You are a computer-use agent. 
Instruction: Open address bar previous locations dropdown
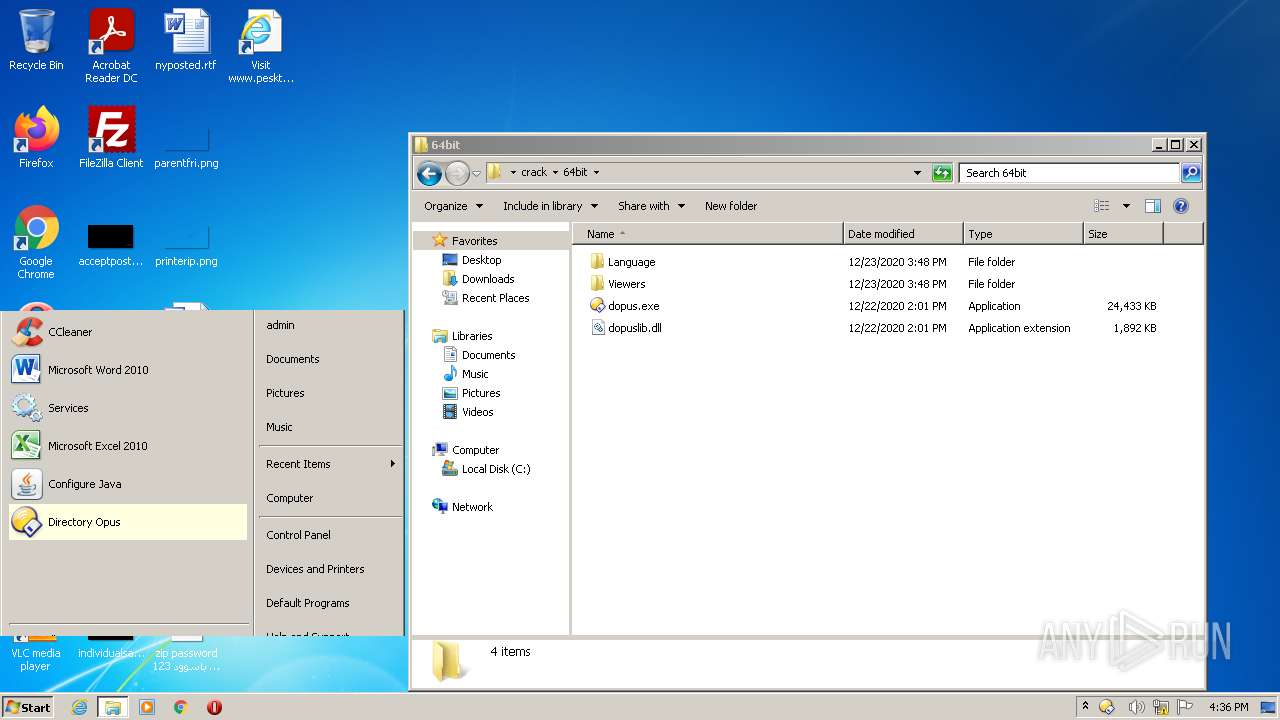917,173
